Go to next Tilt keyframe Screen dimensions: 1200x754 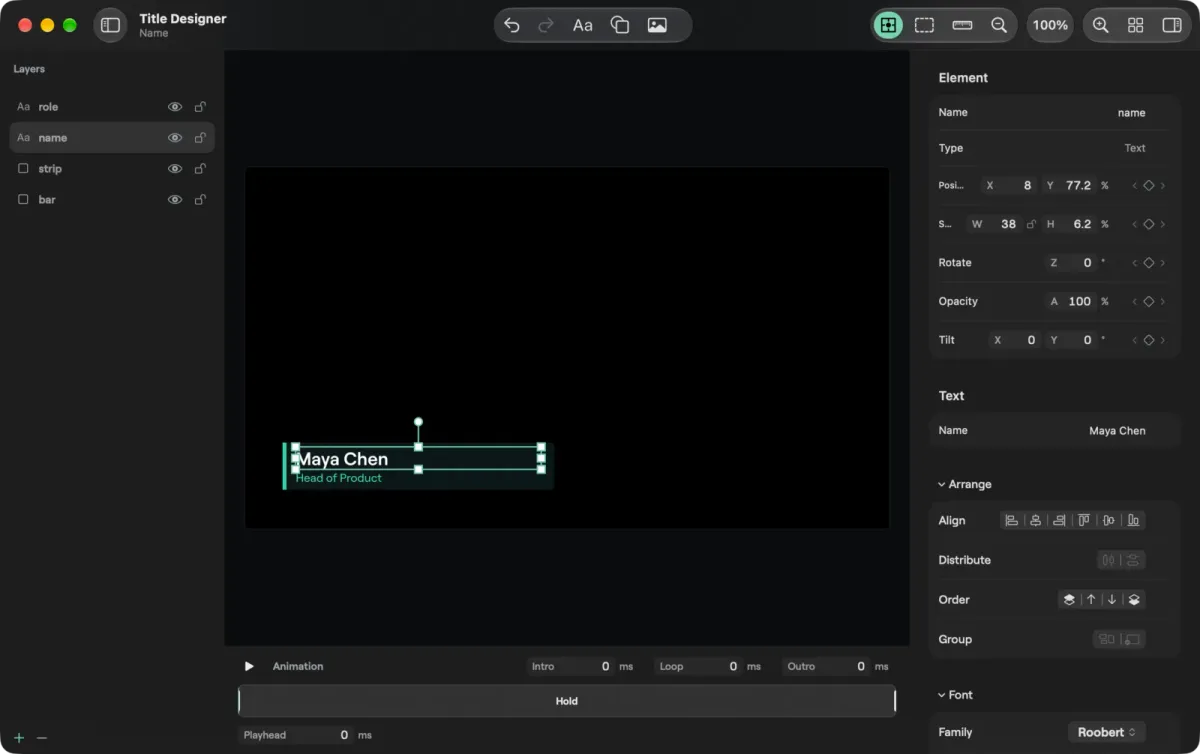pos(1163,340)
